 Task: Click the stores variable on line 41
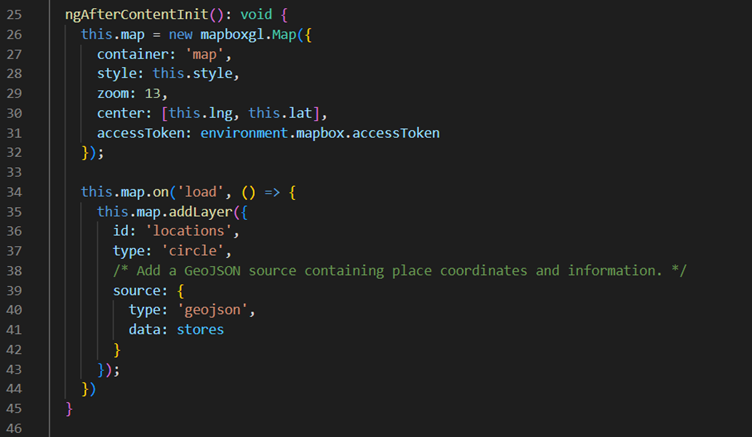click(200, 330)
